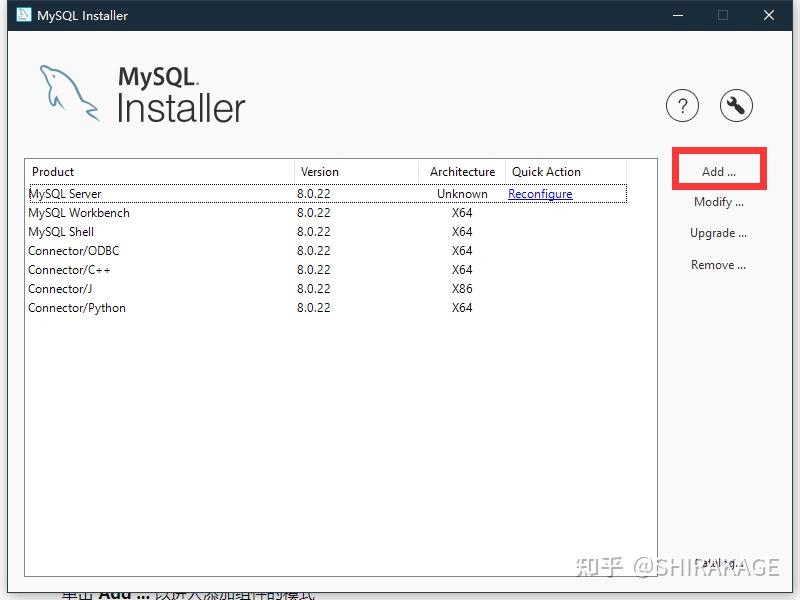This screenshot has height=600, width=800.
Task: Click the Upgrade ... button
Action: tap(719, 233)
